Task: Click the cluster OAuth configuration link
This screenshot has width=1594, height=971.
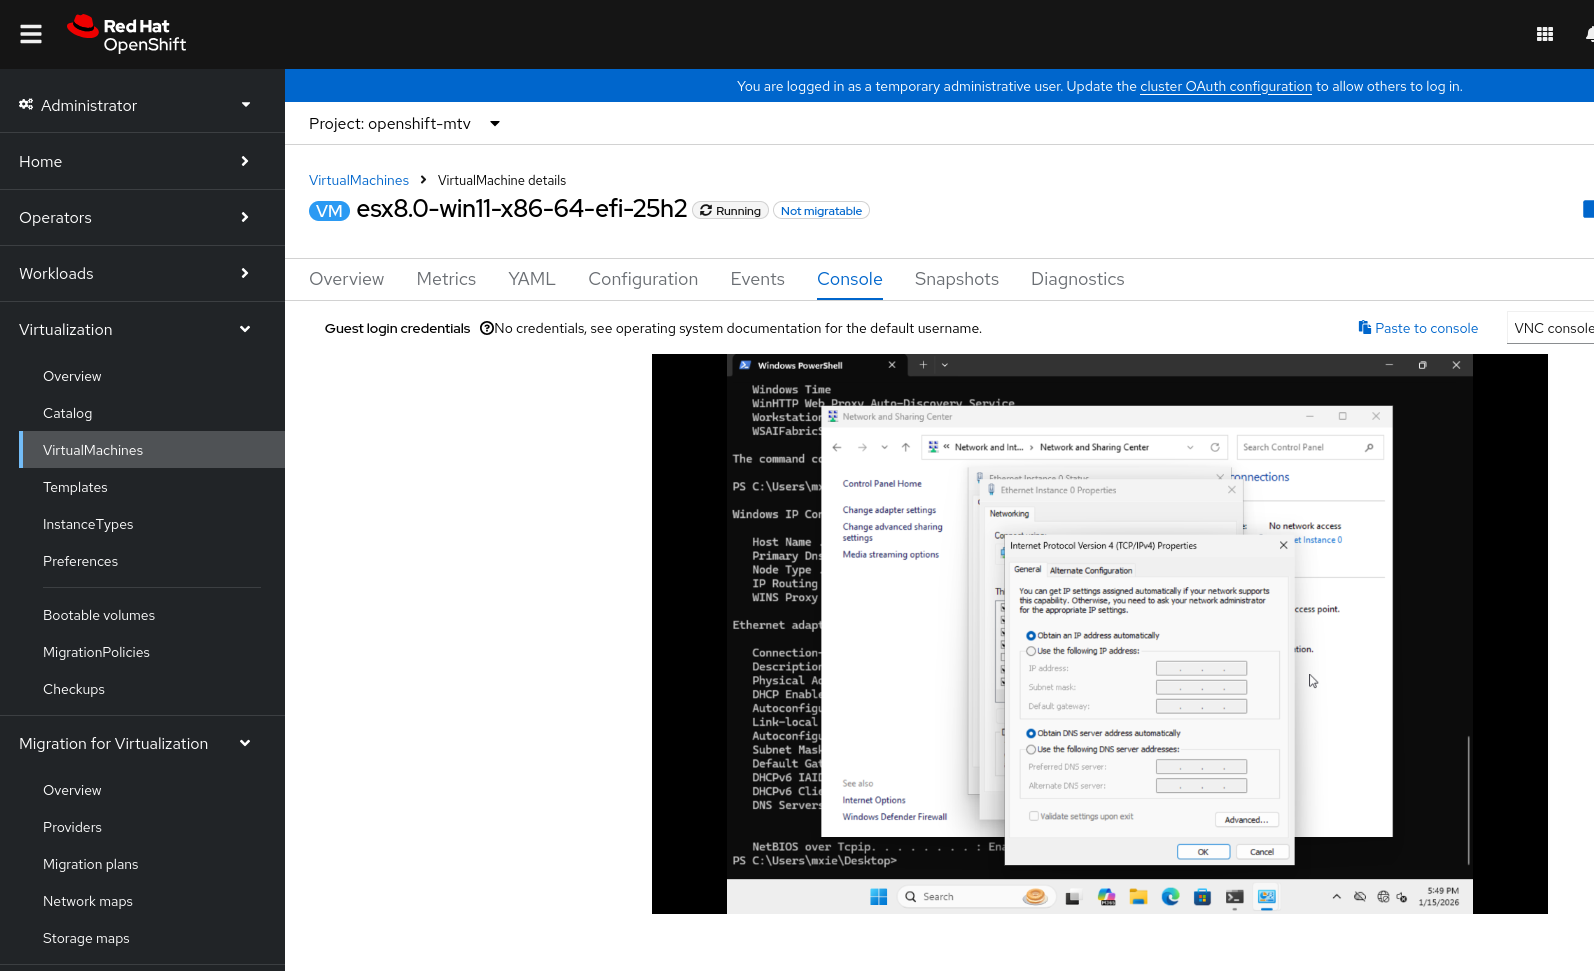Action: tap(1226, 86)
